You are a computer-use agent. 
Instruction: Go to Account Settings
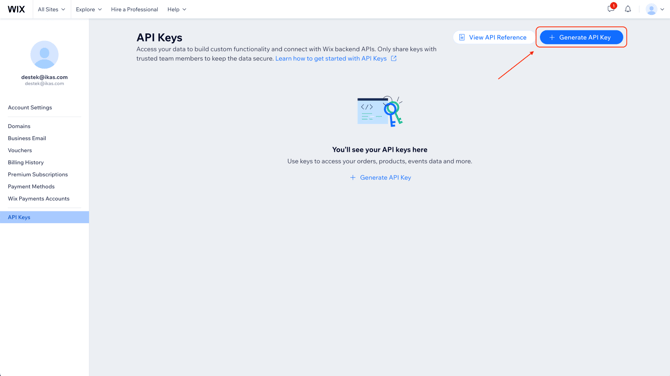[x=29, y=108]
